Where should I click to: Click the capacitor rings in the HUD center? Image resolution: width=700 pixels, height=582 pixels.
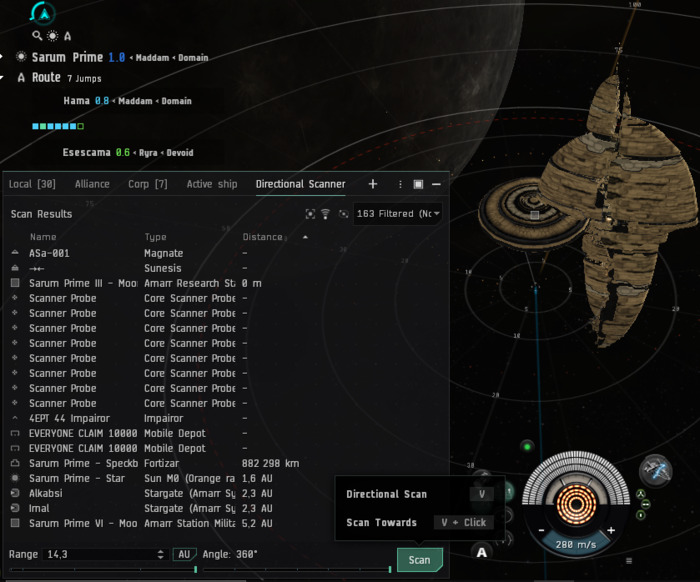click(x=576, y=505)
